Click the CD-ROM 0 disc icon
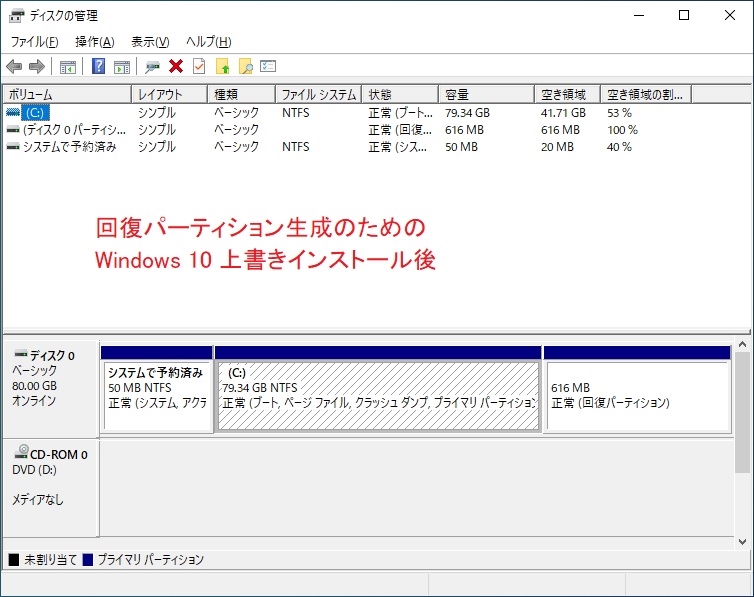The image size is (754, 597). point(21,451)
